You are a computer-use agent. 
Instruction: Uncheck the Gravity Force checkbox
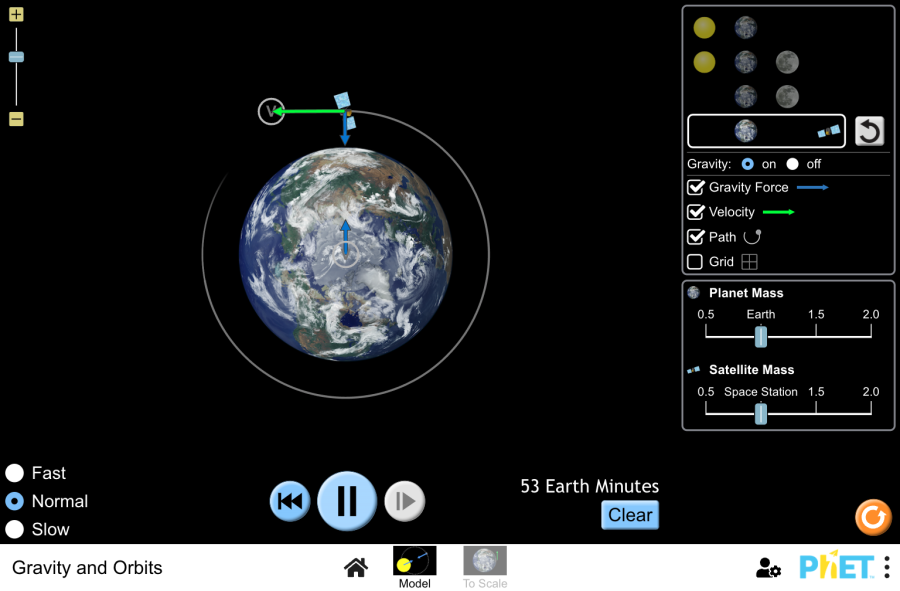[696, 187]
